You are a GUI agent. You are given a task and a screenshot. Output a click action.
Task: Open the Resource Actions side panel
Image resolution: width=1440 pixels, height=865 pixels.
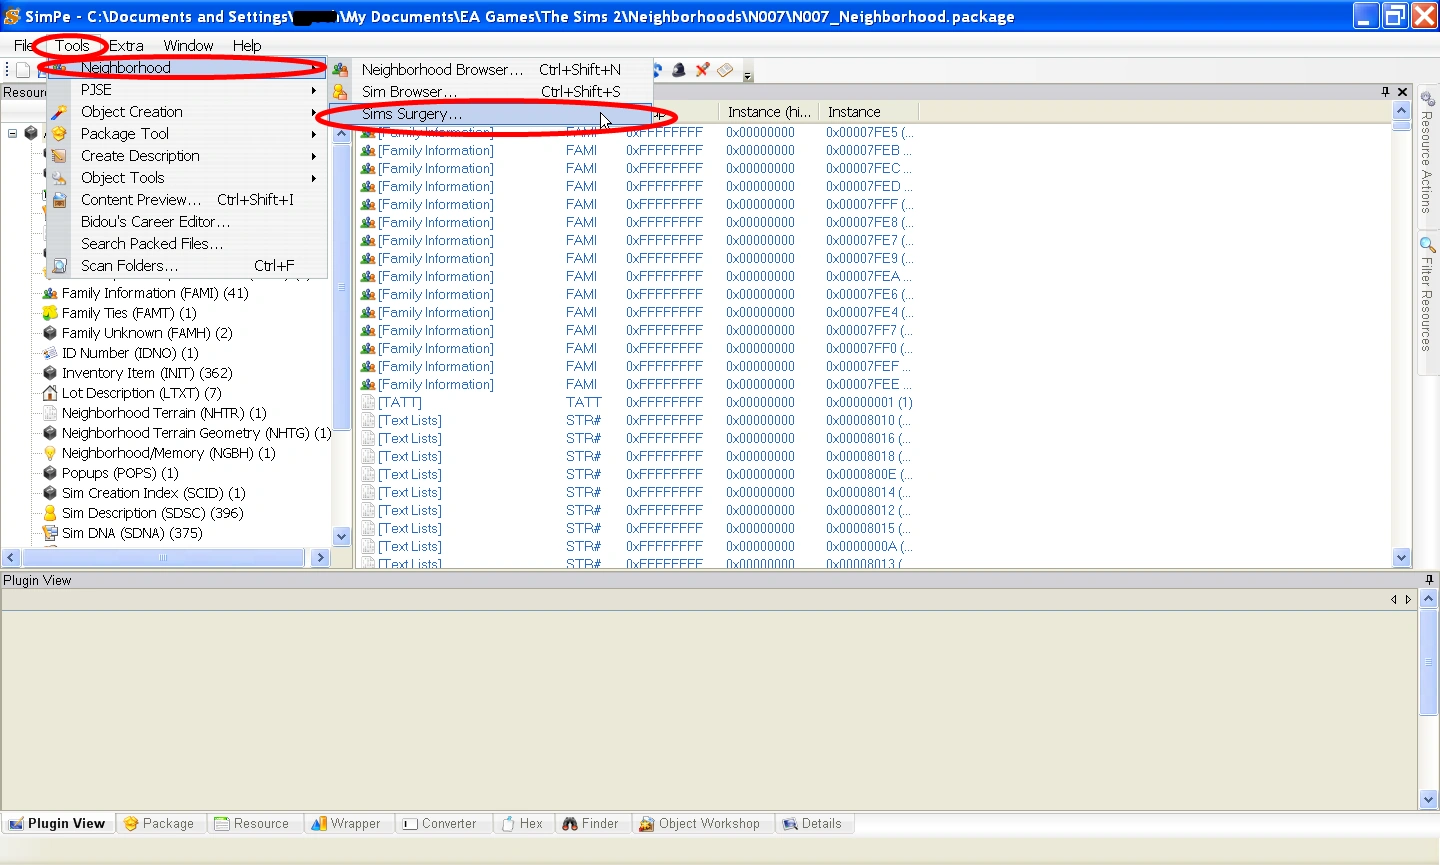pos(1427,152)
